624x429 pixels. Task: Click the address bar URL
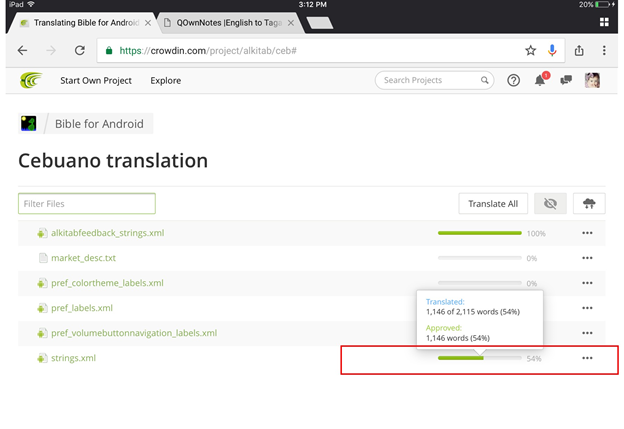208,51
